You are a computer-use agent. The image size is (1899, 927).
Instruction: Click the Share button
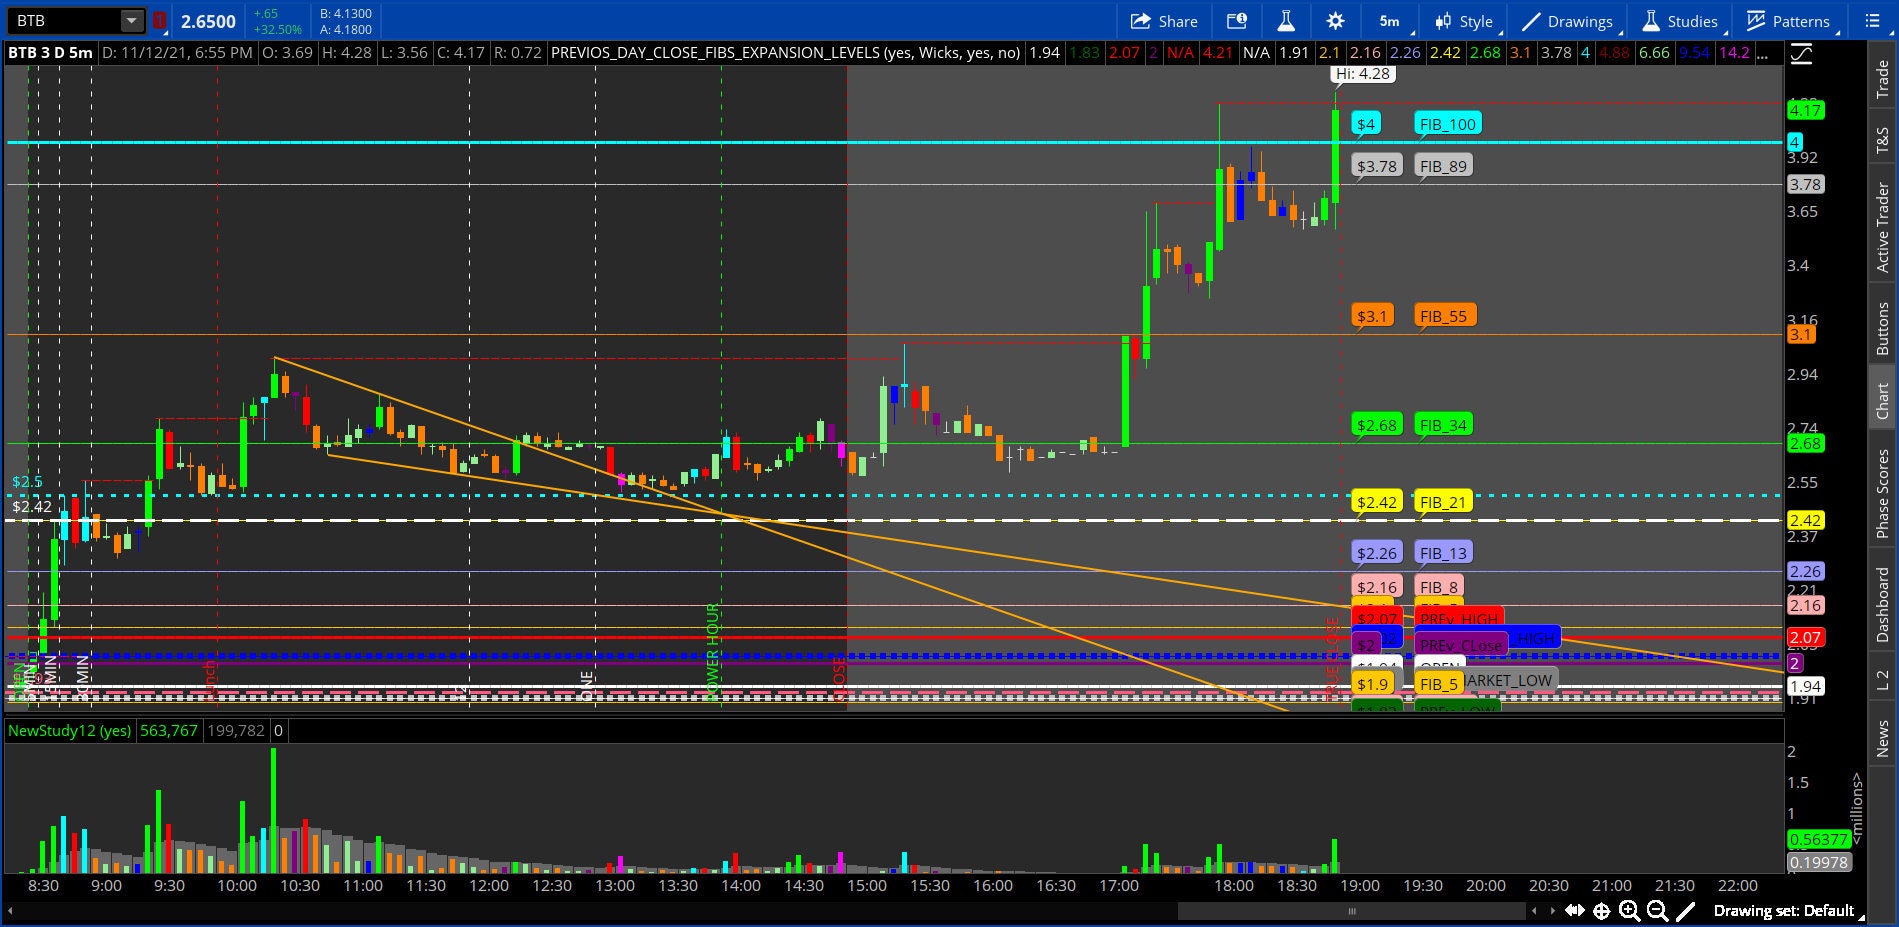1164,21
